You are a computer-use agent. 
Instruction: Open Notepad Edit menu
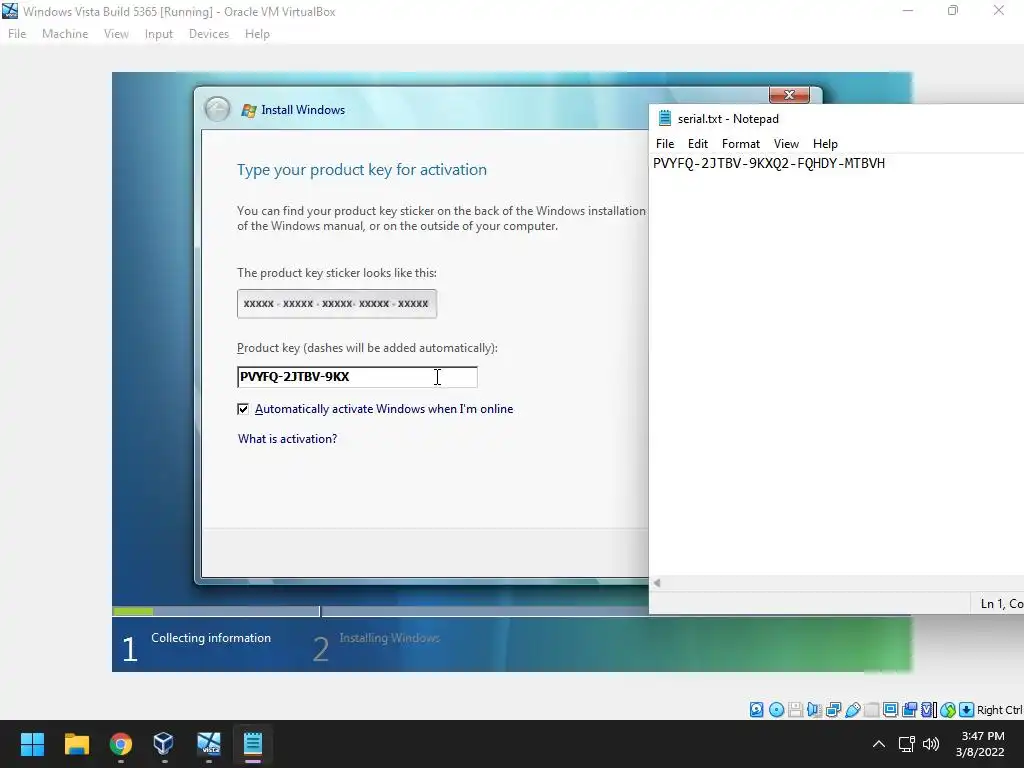697,144
